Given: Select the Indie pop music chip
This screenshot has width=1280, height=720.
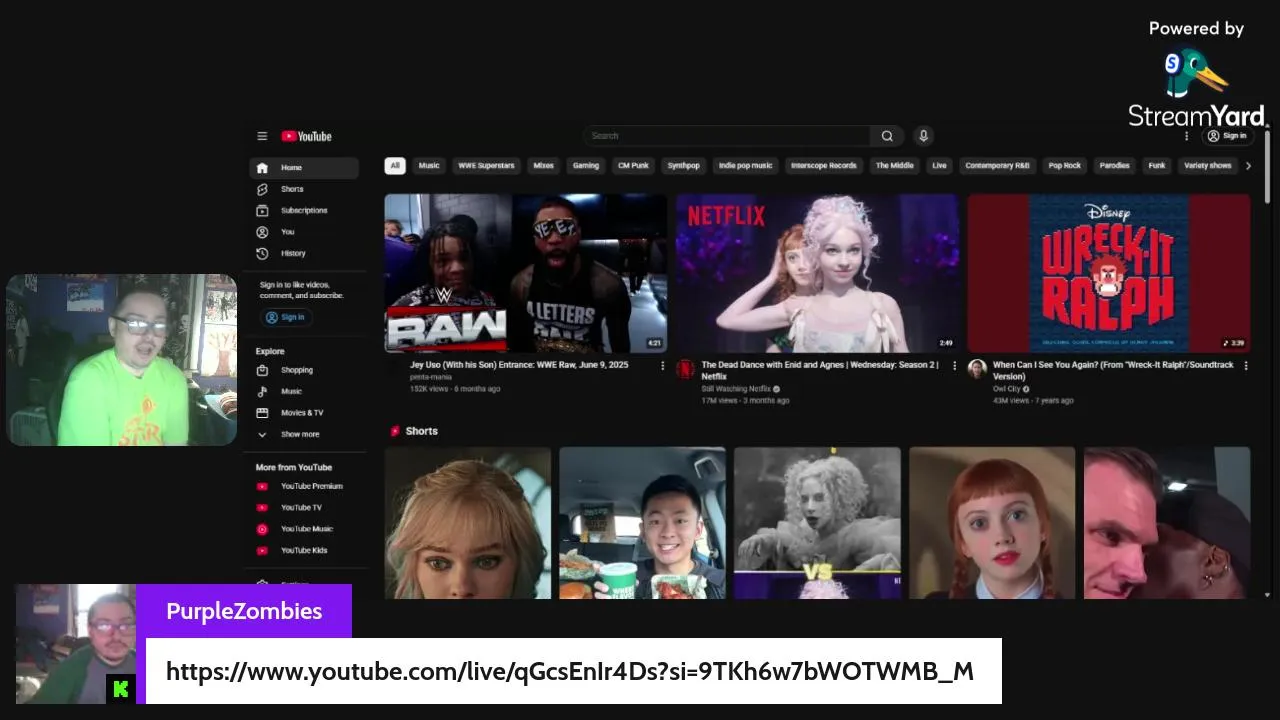Looking at the screenshot, I should pos(745,166).
